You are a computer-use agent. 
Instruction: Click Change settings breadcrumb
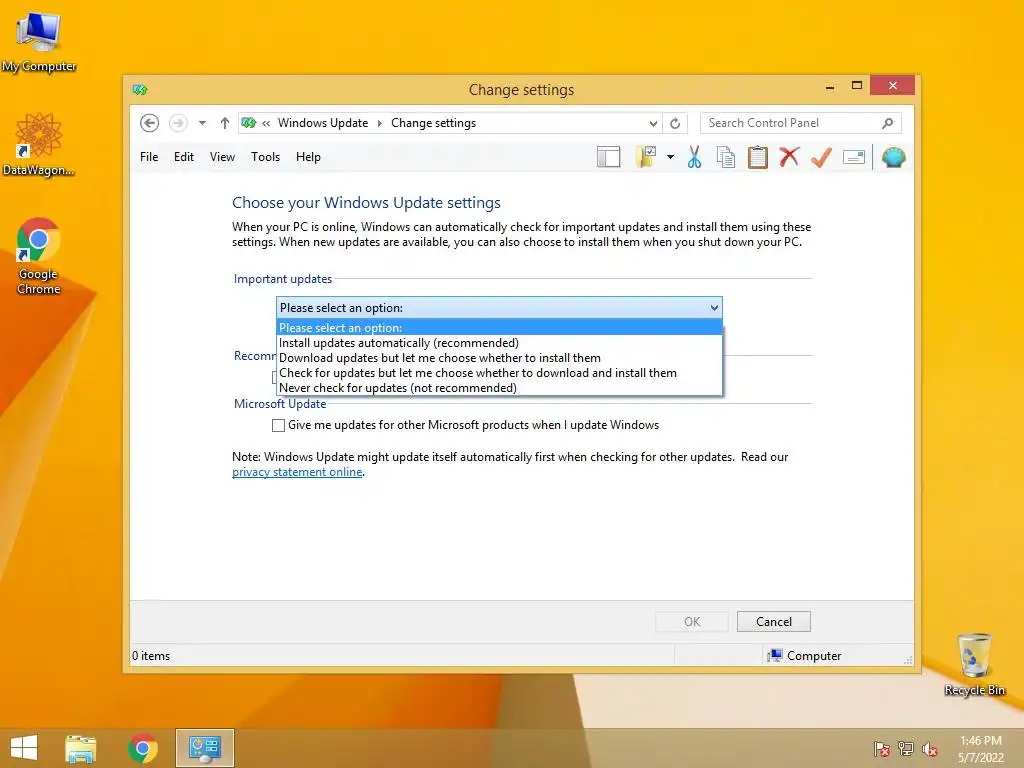pos(434,123)
